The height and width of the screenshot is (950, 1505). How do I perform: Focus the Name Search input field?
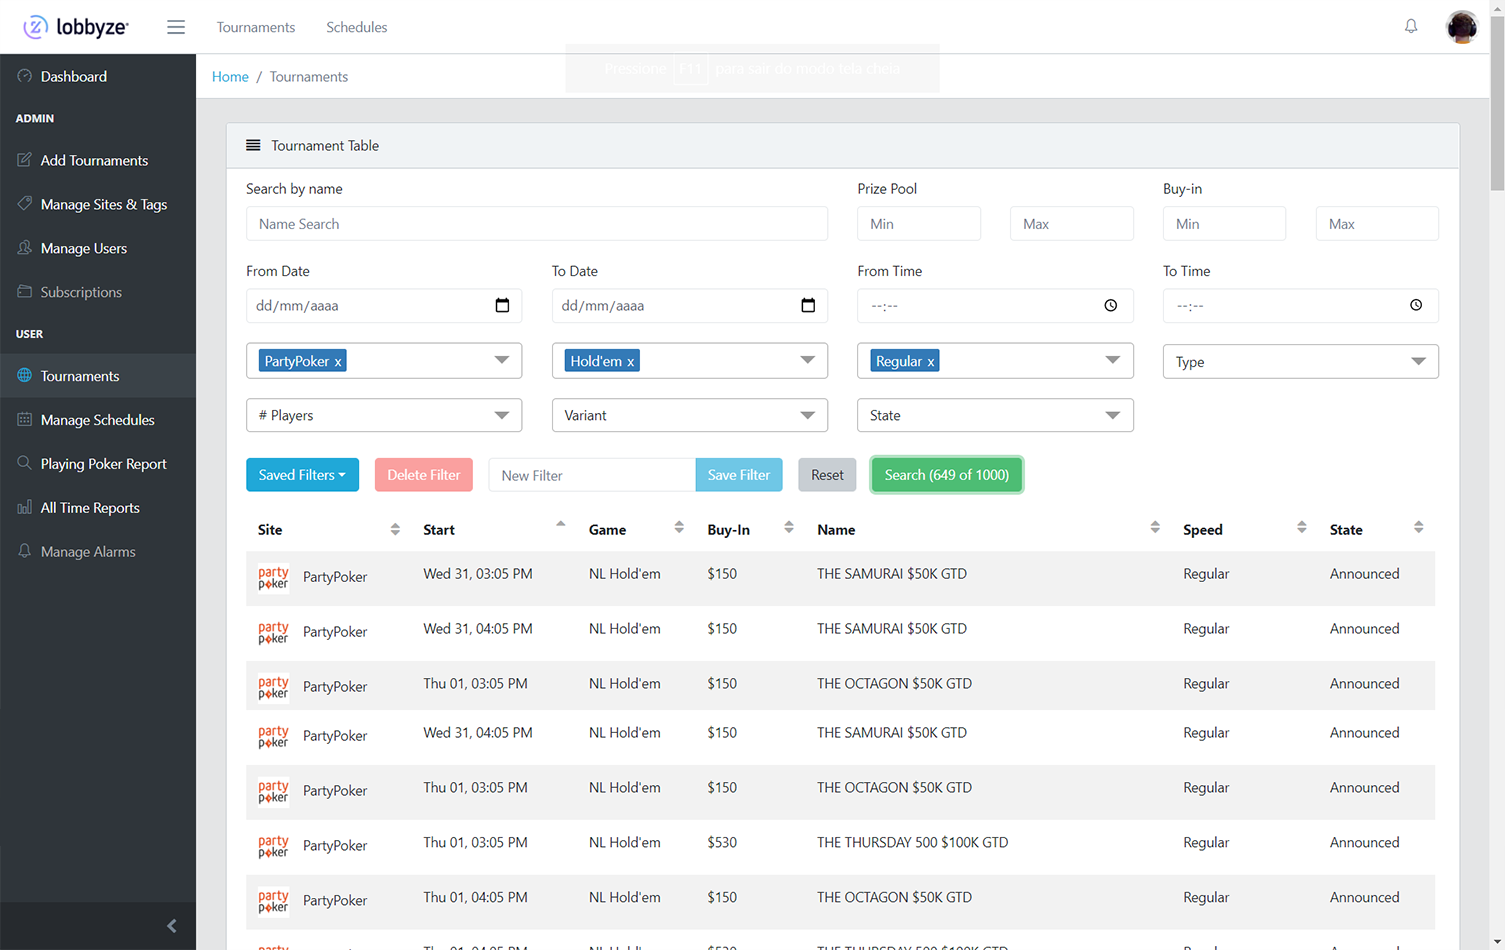click(537, 224)
